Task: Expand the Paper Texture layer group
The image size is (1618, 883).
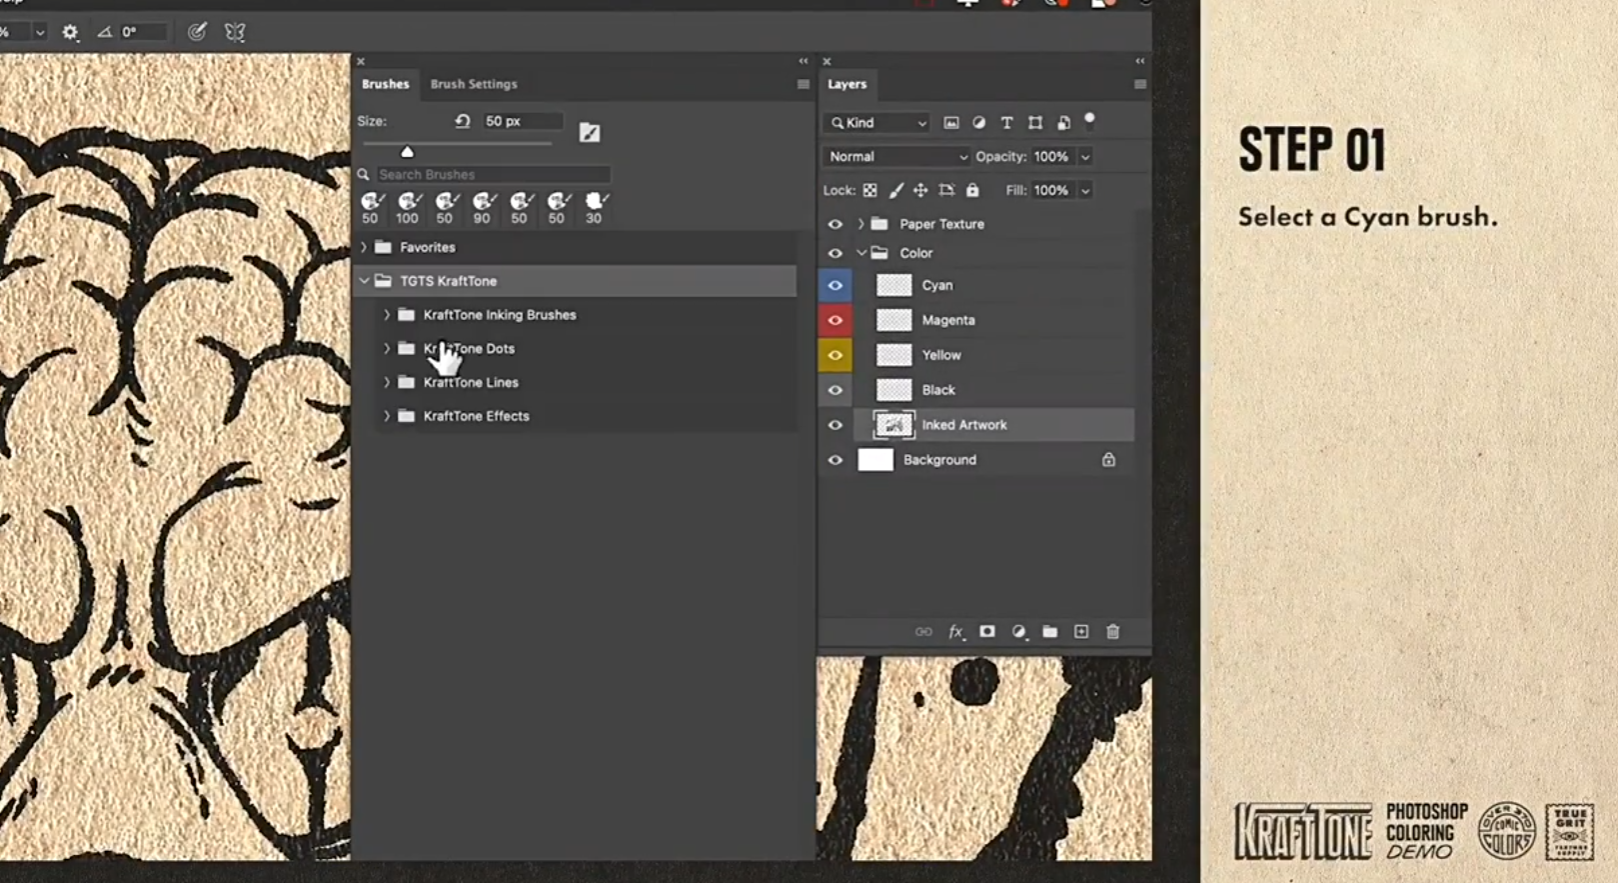Action: [860, 224]
